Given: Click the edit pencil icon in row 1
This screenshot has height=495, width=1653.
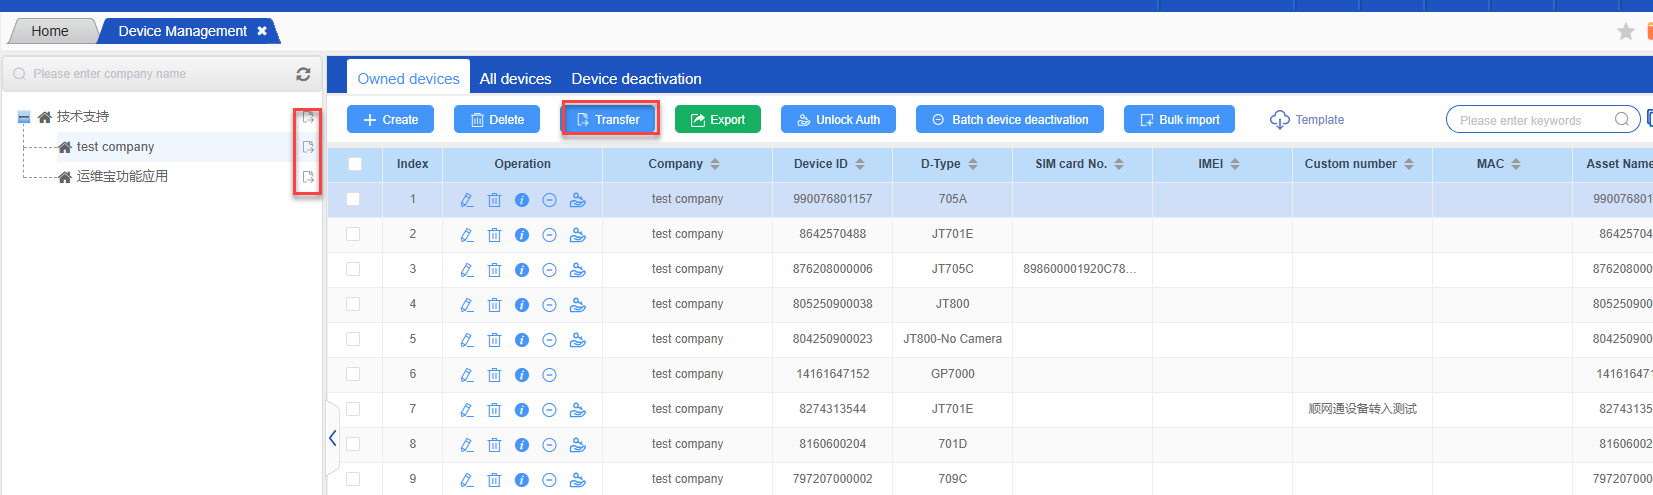Looking at the screenshot, I should (466, 200).
